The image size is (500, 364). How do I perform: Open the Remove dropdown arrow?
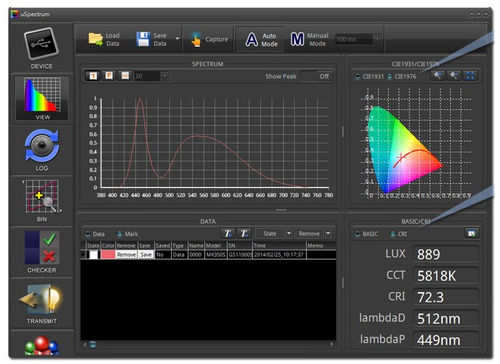point(329,234)
